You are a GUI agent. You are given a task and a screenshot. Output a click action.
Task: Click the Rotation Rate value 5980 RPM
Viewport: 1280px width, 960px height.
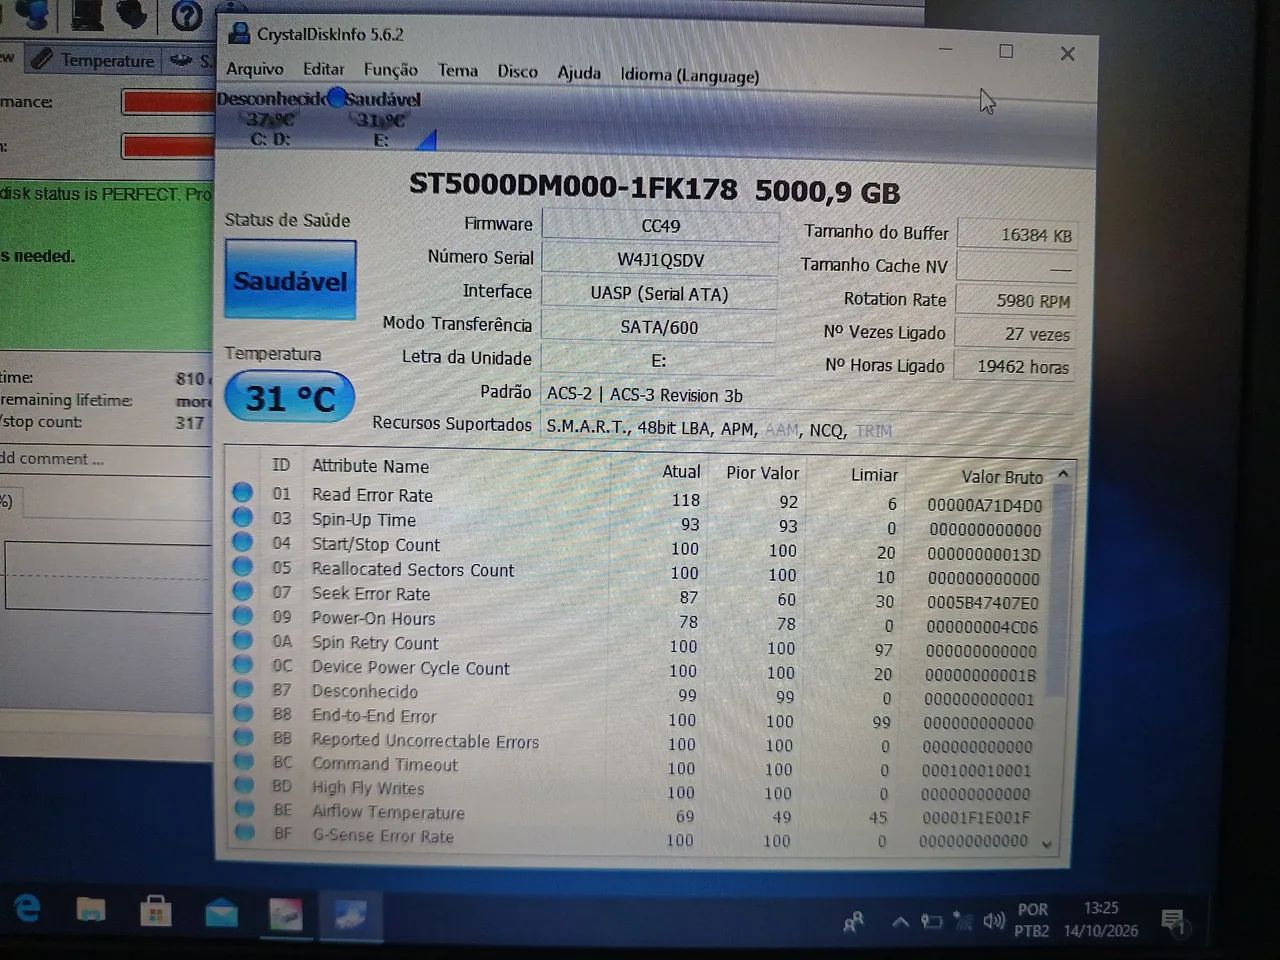point(1016,300)
